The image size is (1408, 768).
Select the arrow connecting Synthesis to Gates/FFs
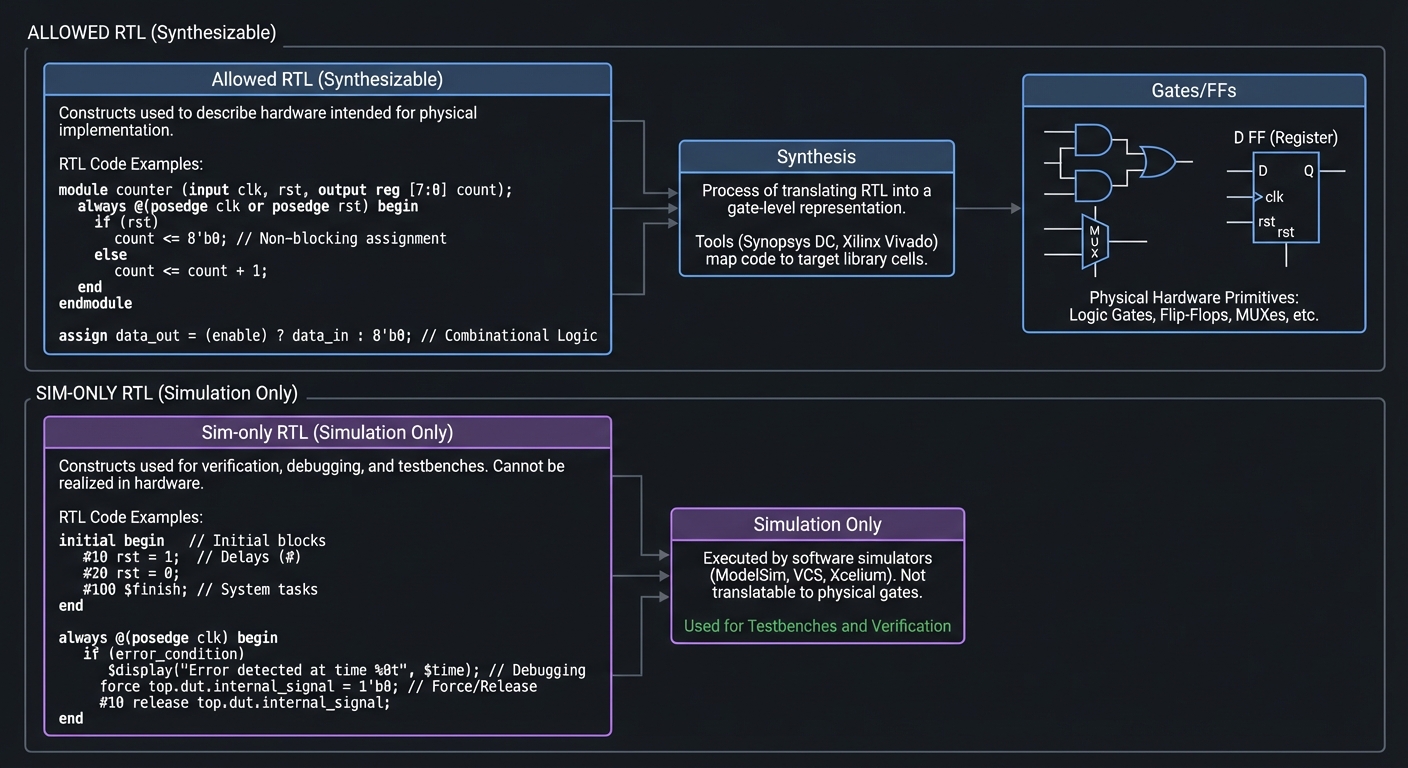click(990, 208)
